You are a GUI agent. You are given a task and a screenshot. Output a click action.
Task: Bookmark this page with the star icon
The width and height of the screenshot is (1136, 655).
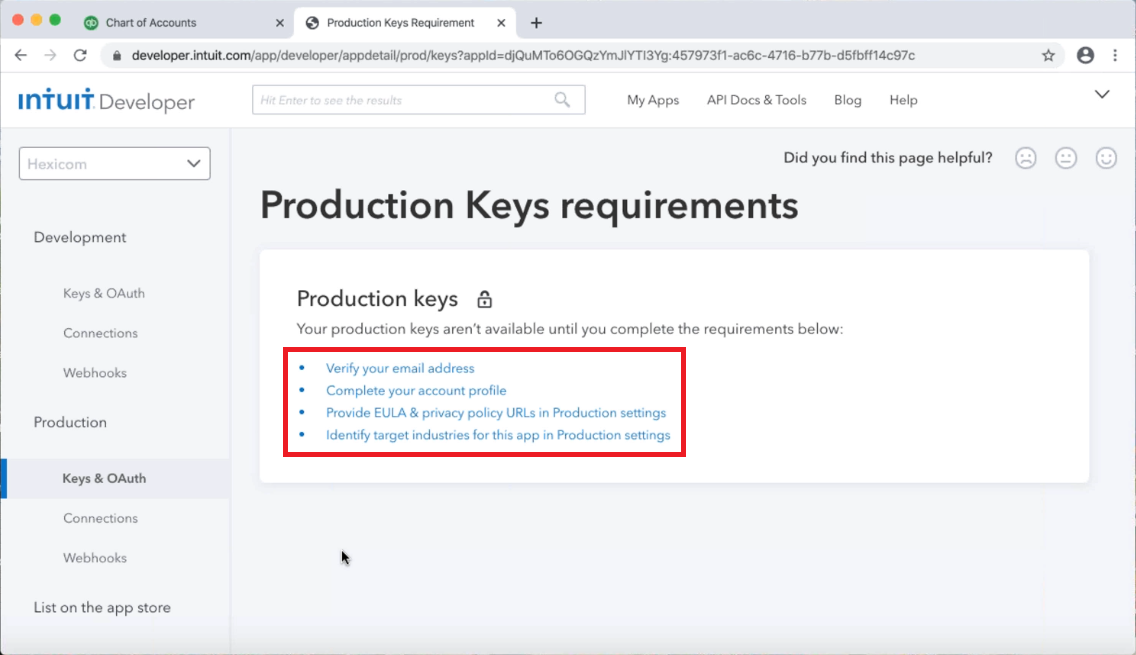pos(1048,55)
